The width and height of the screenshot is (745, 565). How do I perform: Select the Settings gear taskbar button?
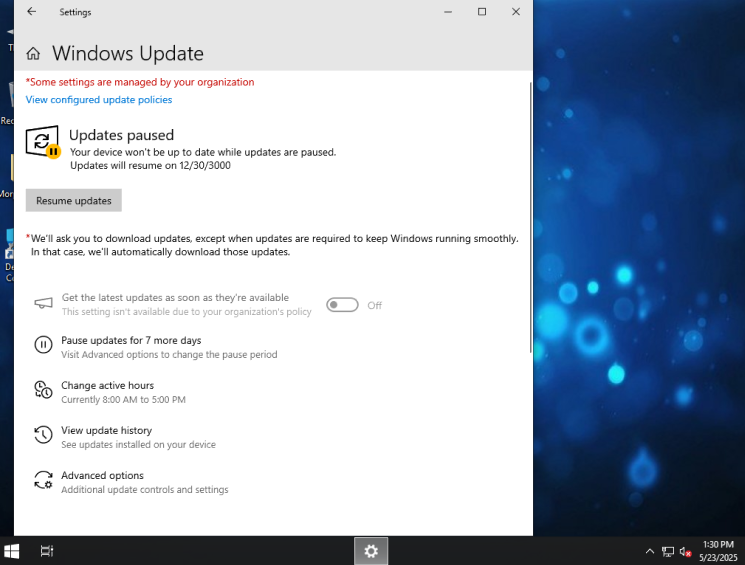pyautogui.click(x=371, y=551)
